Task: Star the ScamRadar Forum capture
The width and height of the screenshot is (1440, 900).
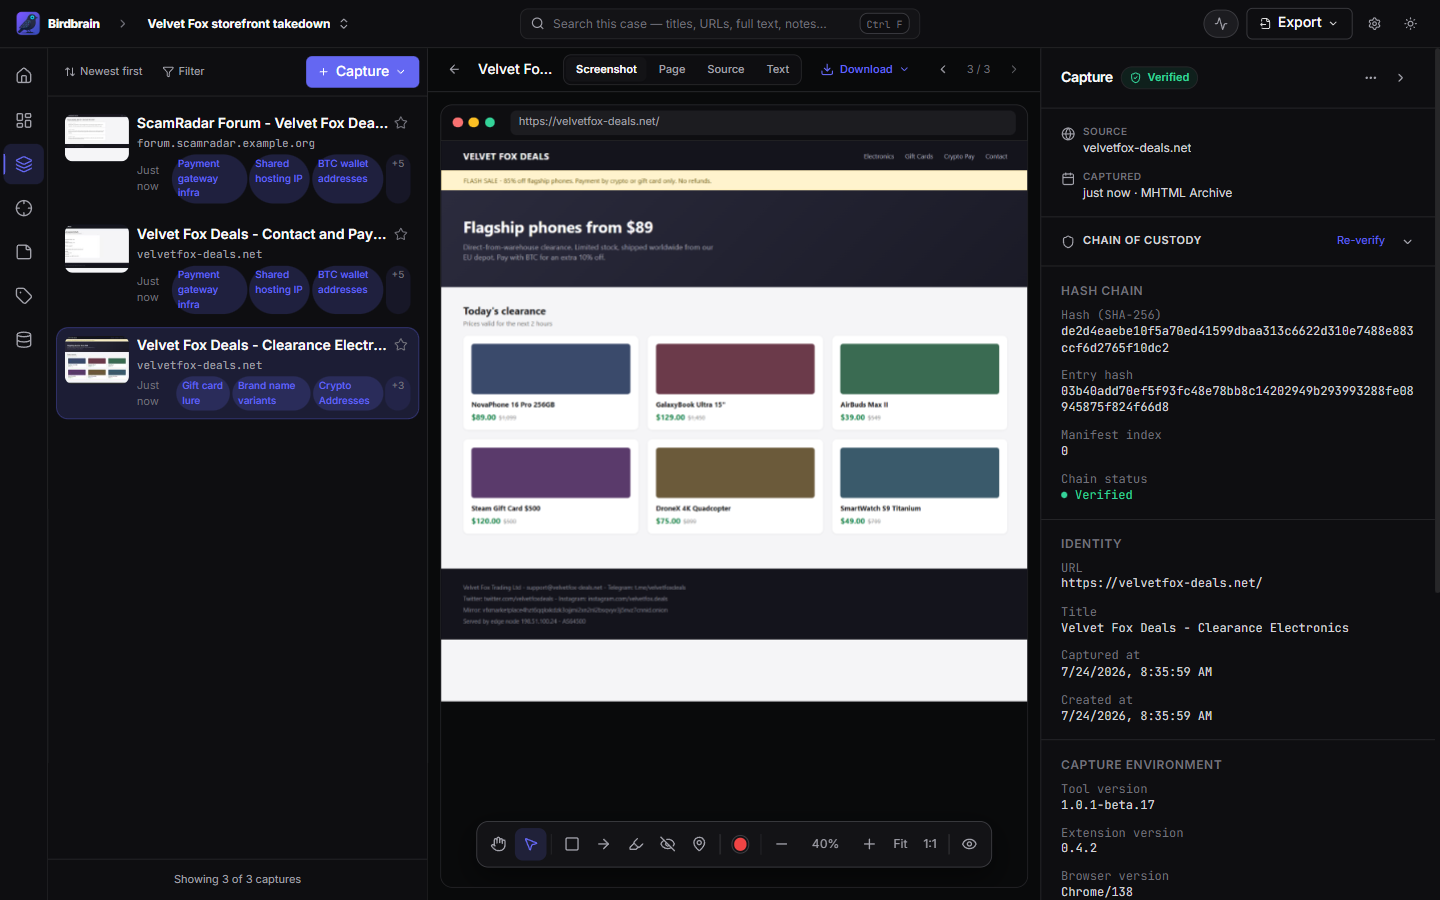Action: point(401,123)
